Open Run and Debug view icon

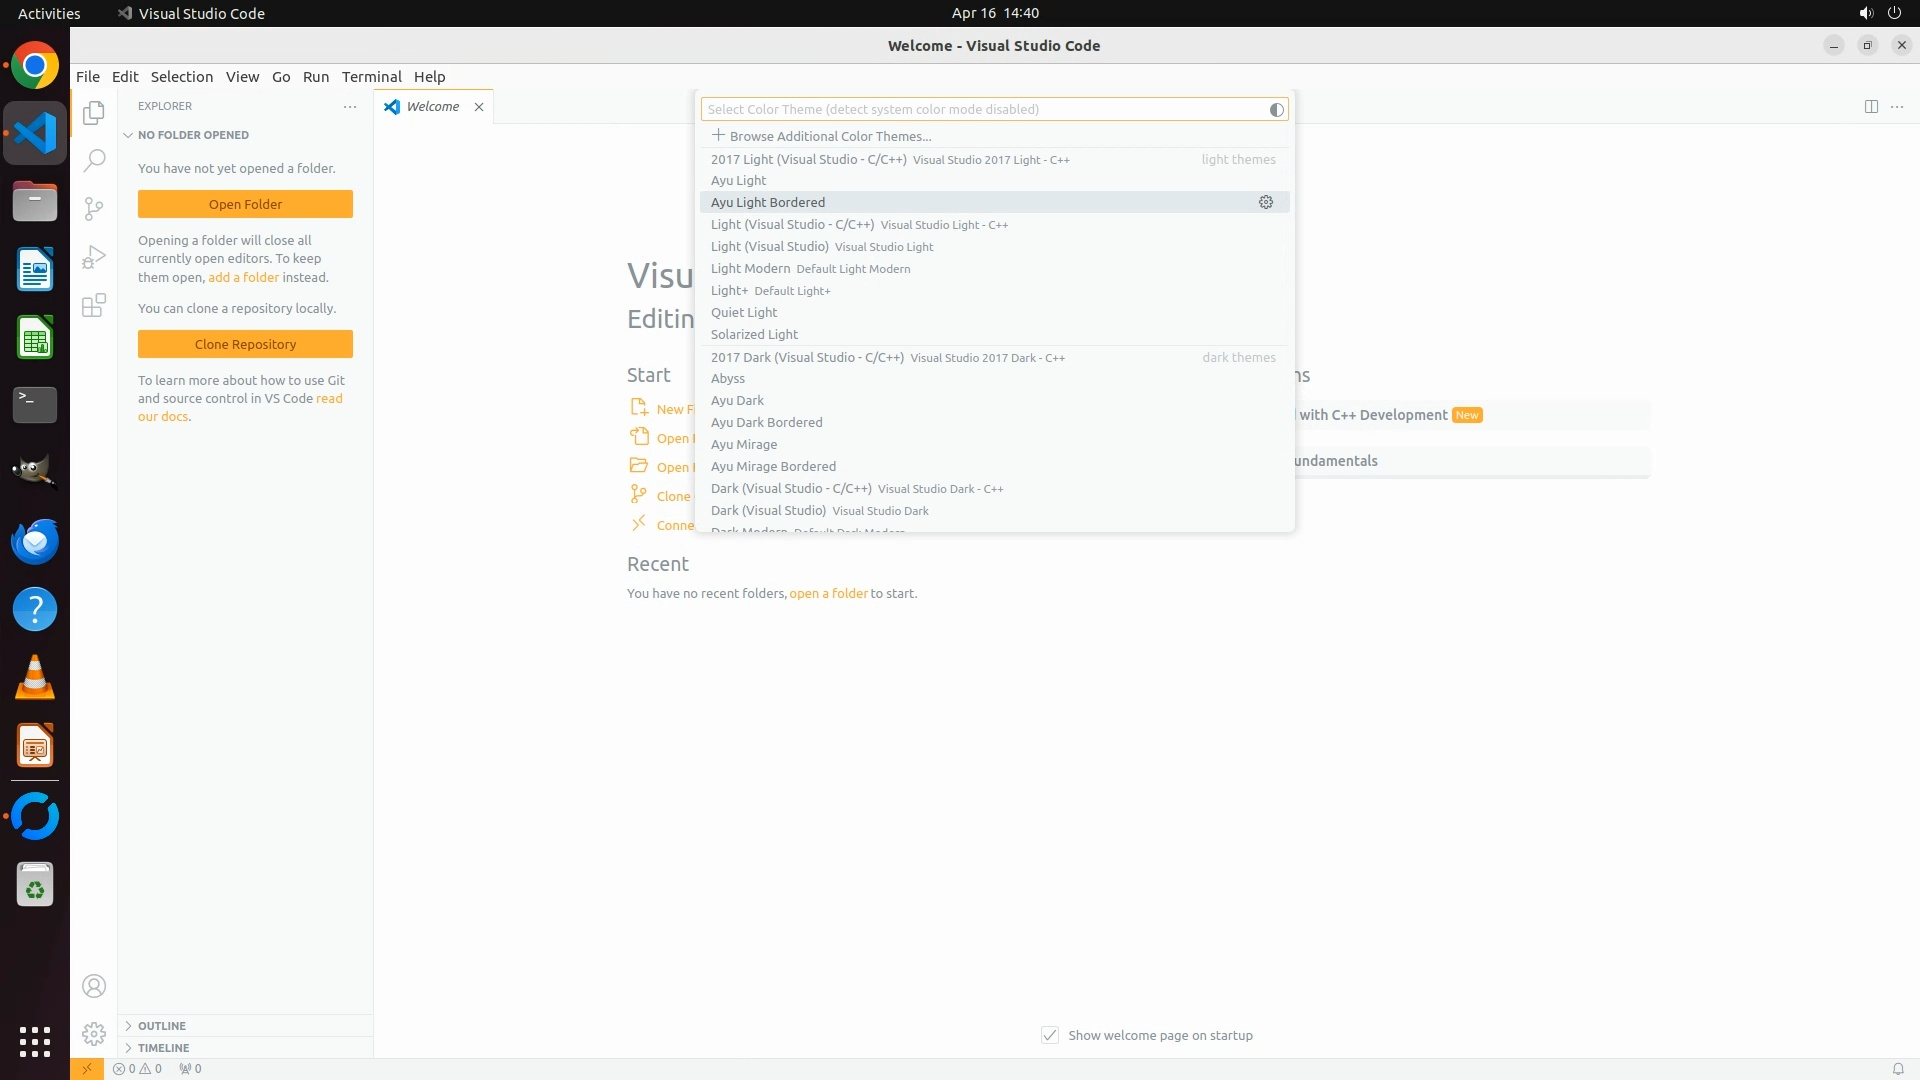click(x=94, y=257)
